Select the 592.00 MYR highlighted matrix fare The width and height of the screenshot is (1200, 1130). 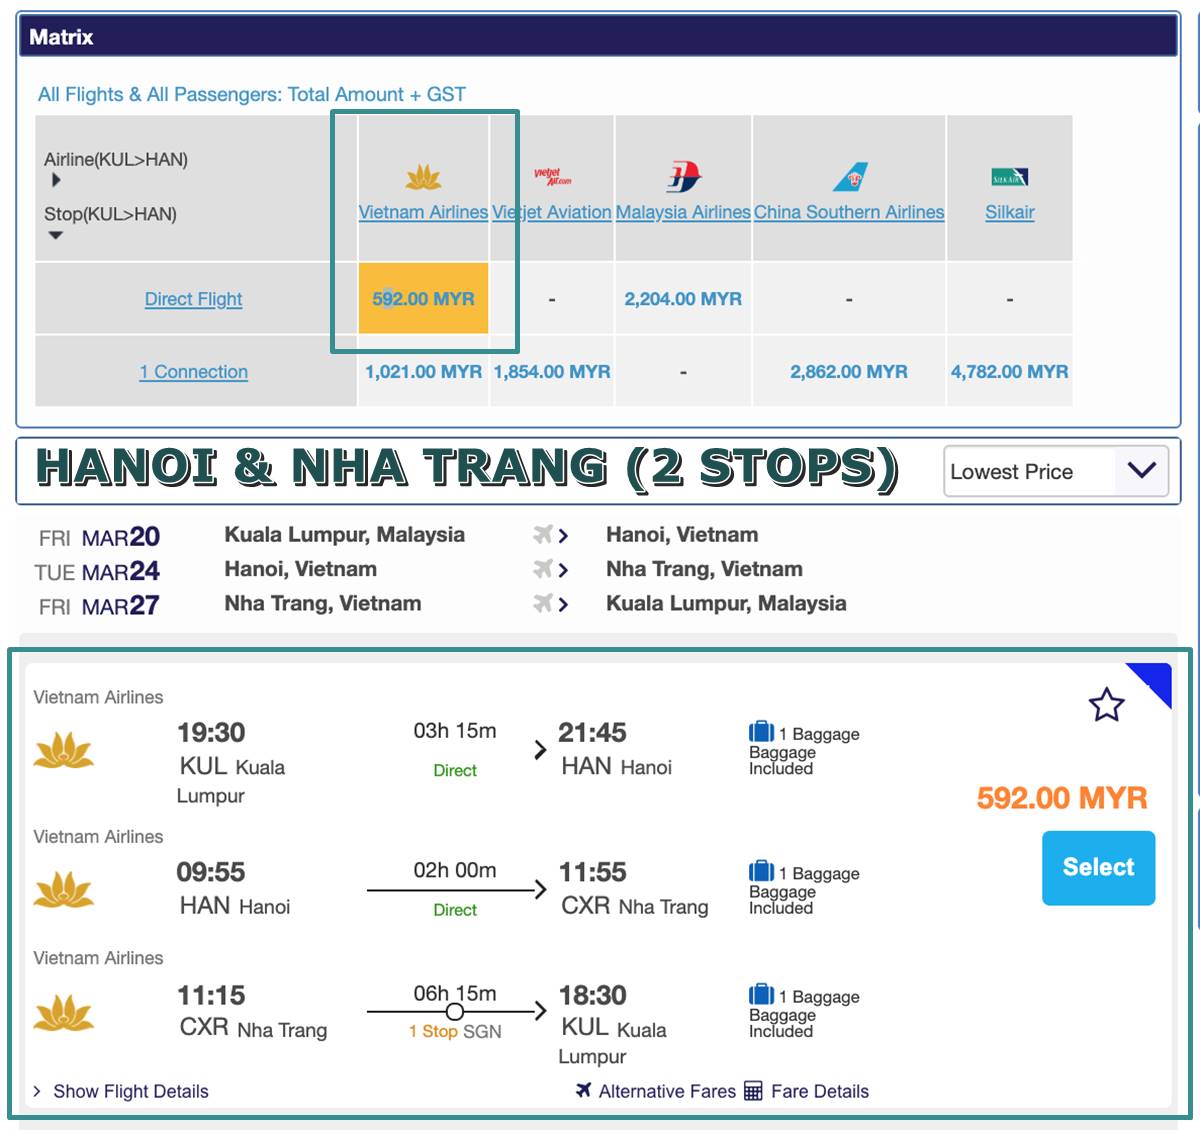click(x=423, y=298)
